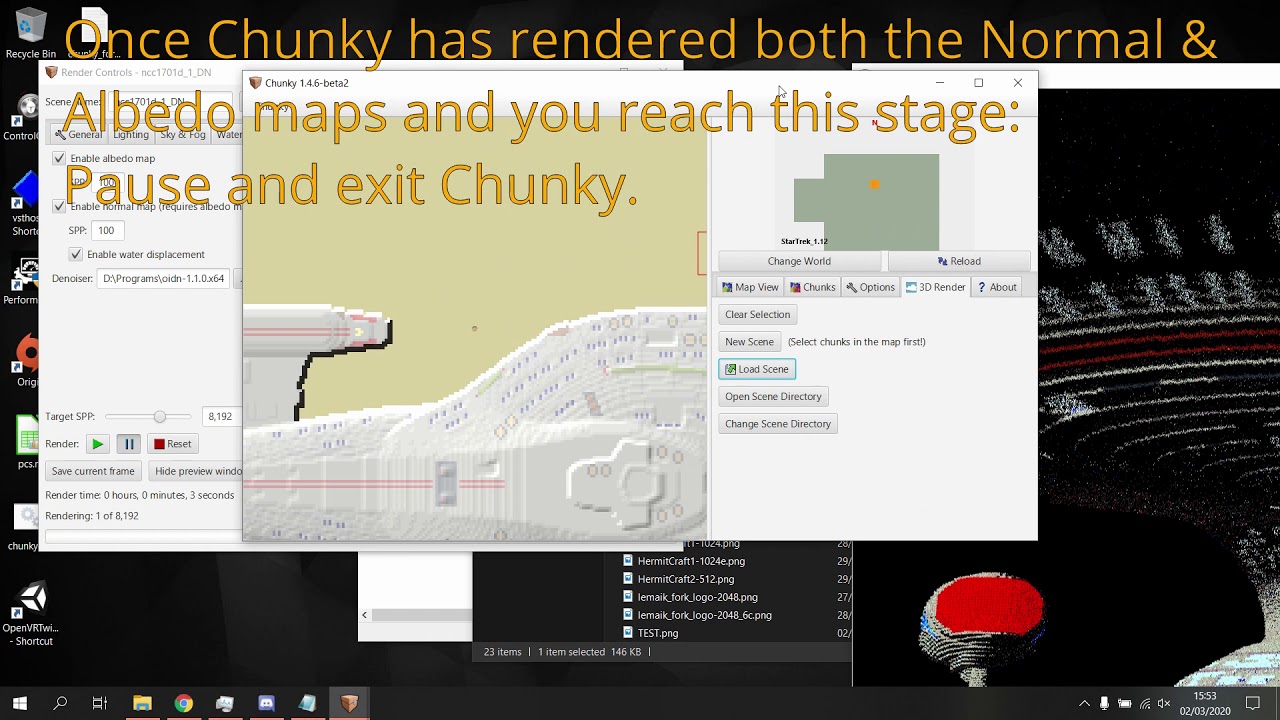This screenshot has width=1280, height=720.
Task: Select HermitCraft1-1024e.png in File Explorer
Action: pos(691,561)
